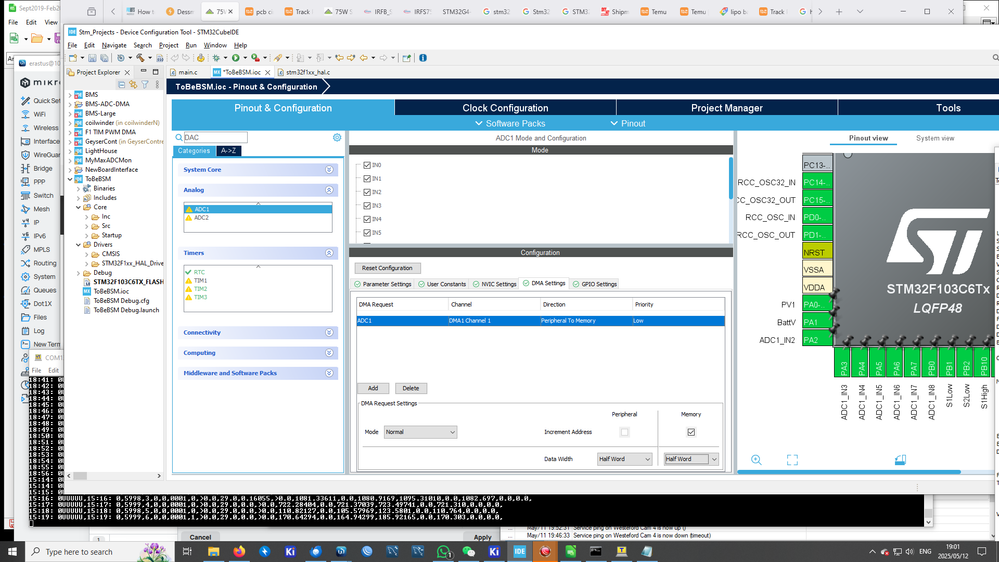Screen dimensions: 999x562
Task: Toggle Memory increment address checkbox
Action: click(x=691, y=432)
